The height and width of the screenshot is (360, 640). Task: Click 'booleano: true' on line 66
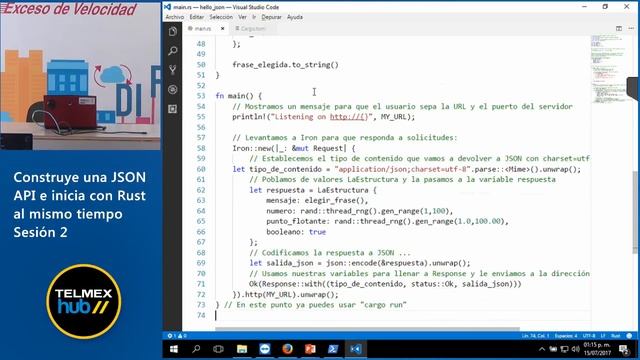click(x=296, y=232)
